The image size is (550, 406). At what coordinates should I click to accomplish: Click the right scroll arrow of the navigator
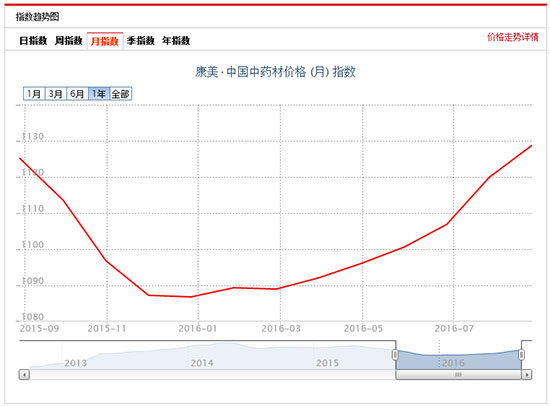click(526, 375)
